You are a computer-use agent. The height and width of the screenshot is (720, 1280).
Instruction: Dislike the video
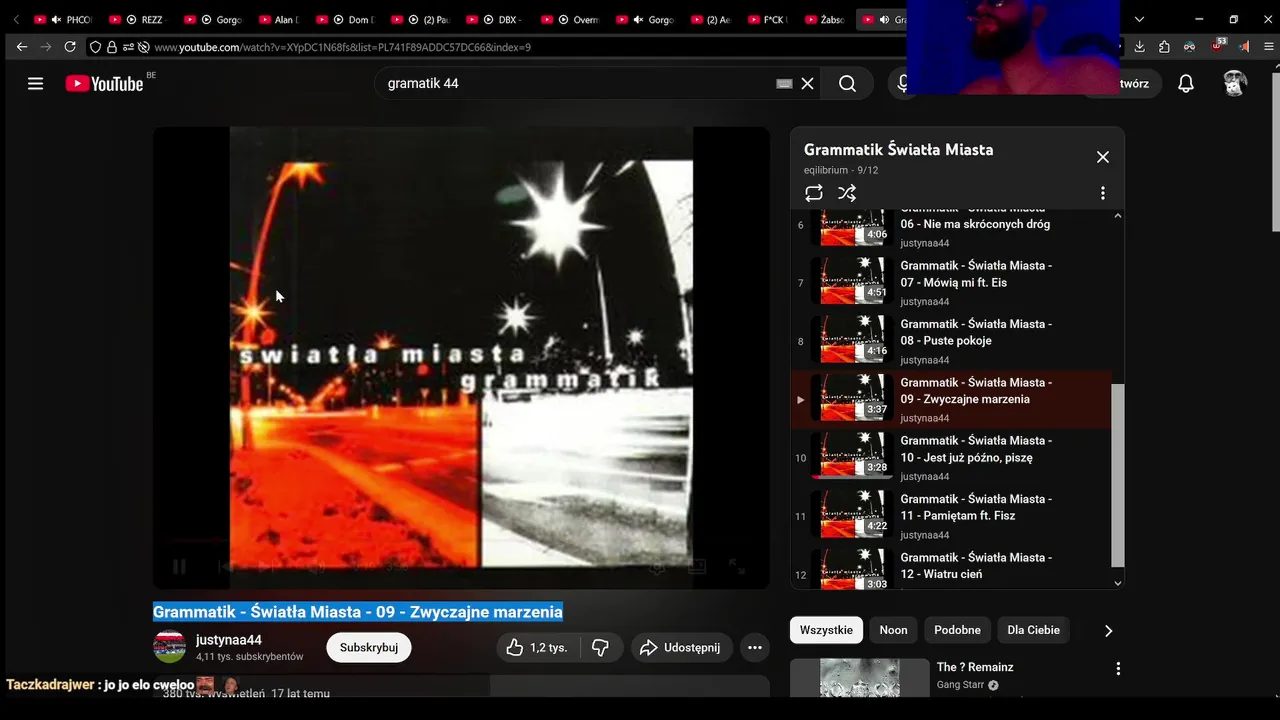point(601,647)
